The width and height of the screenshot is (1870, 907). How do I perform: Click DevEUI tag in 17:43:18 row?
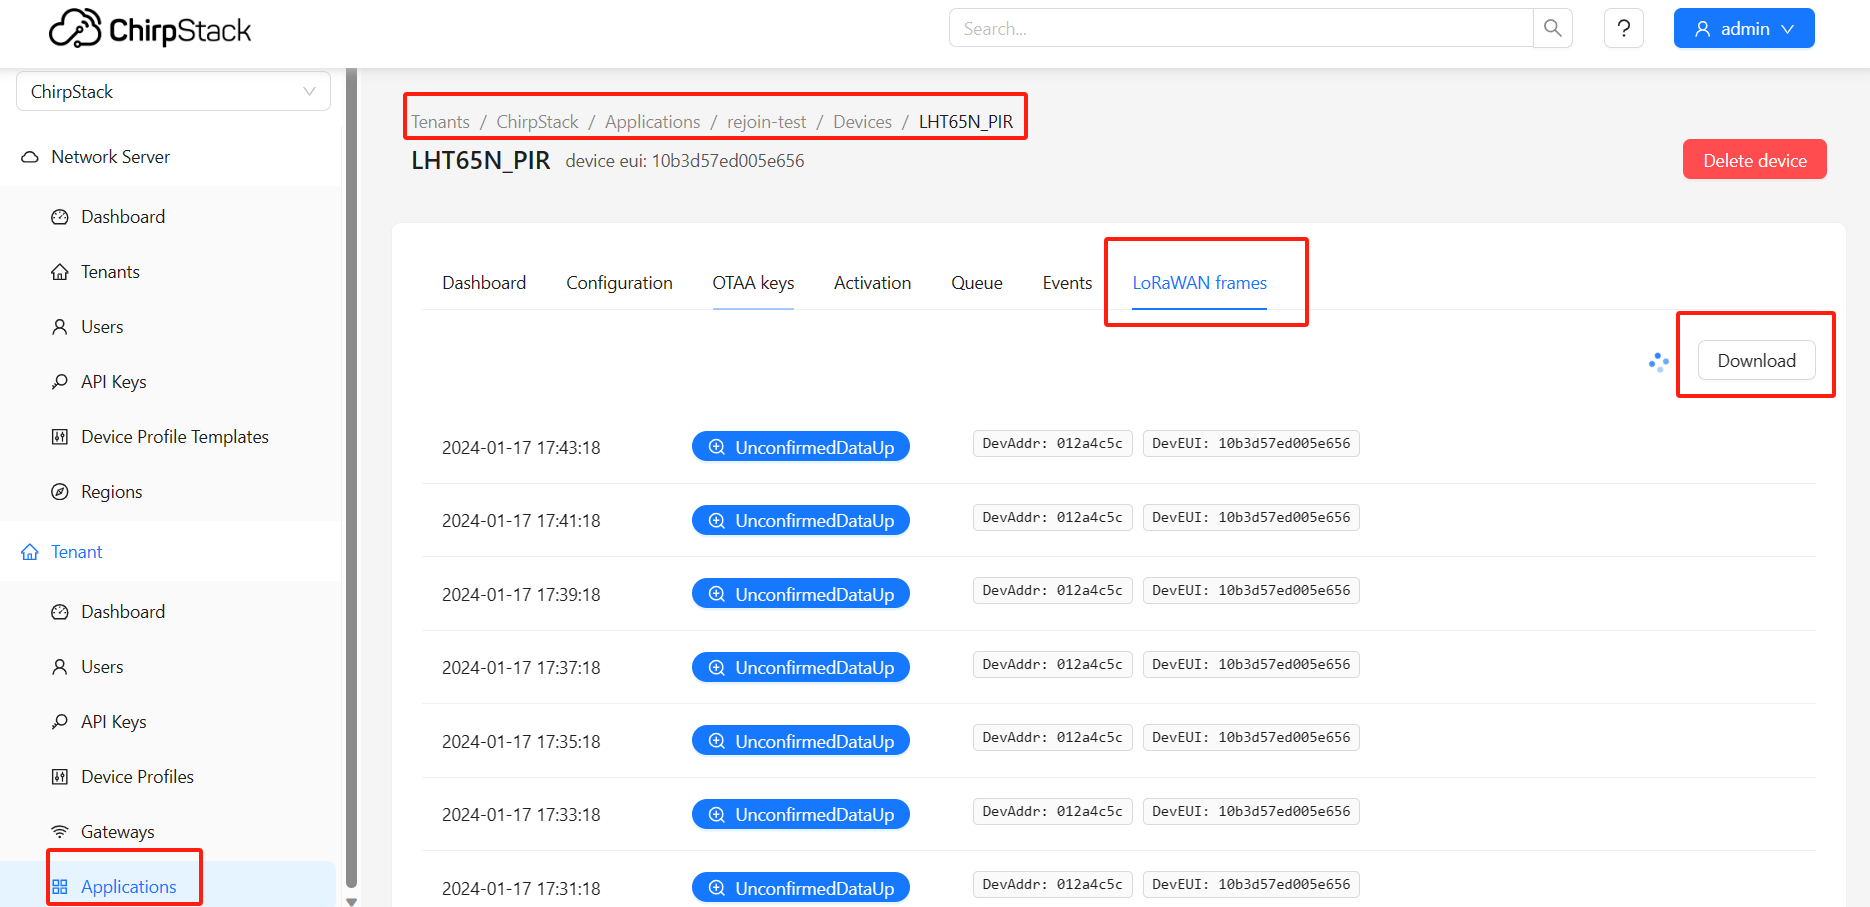point(1251,443)
